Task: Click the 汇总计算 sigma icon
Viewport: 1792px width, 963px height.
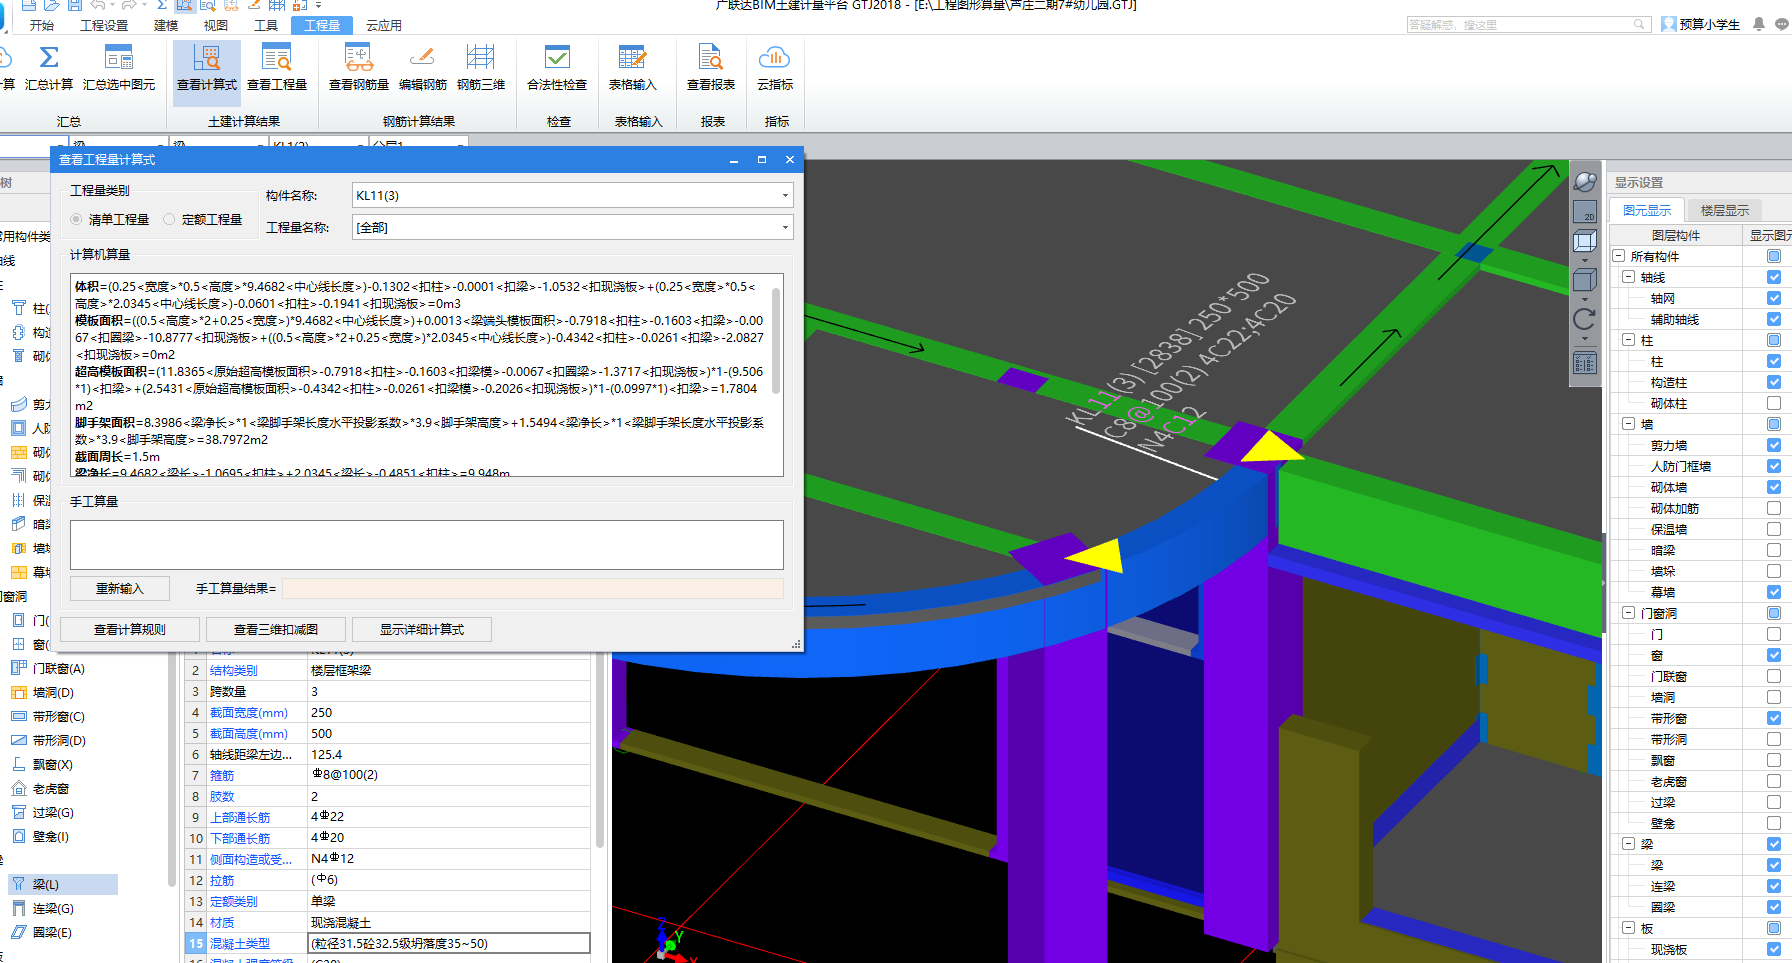Action: point(49,58)
